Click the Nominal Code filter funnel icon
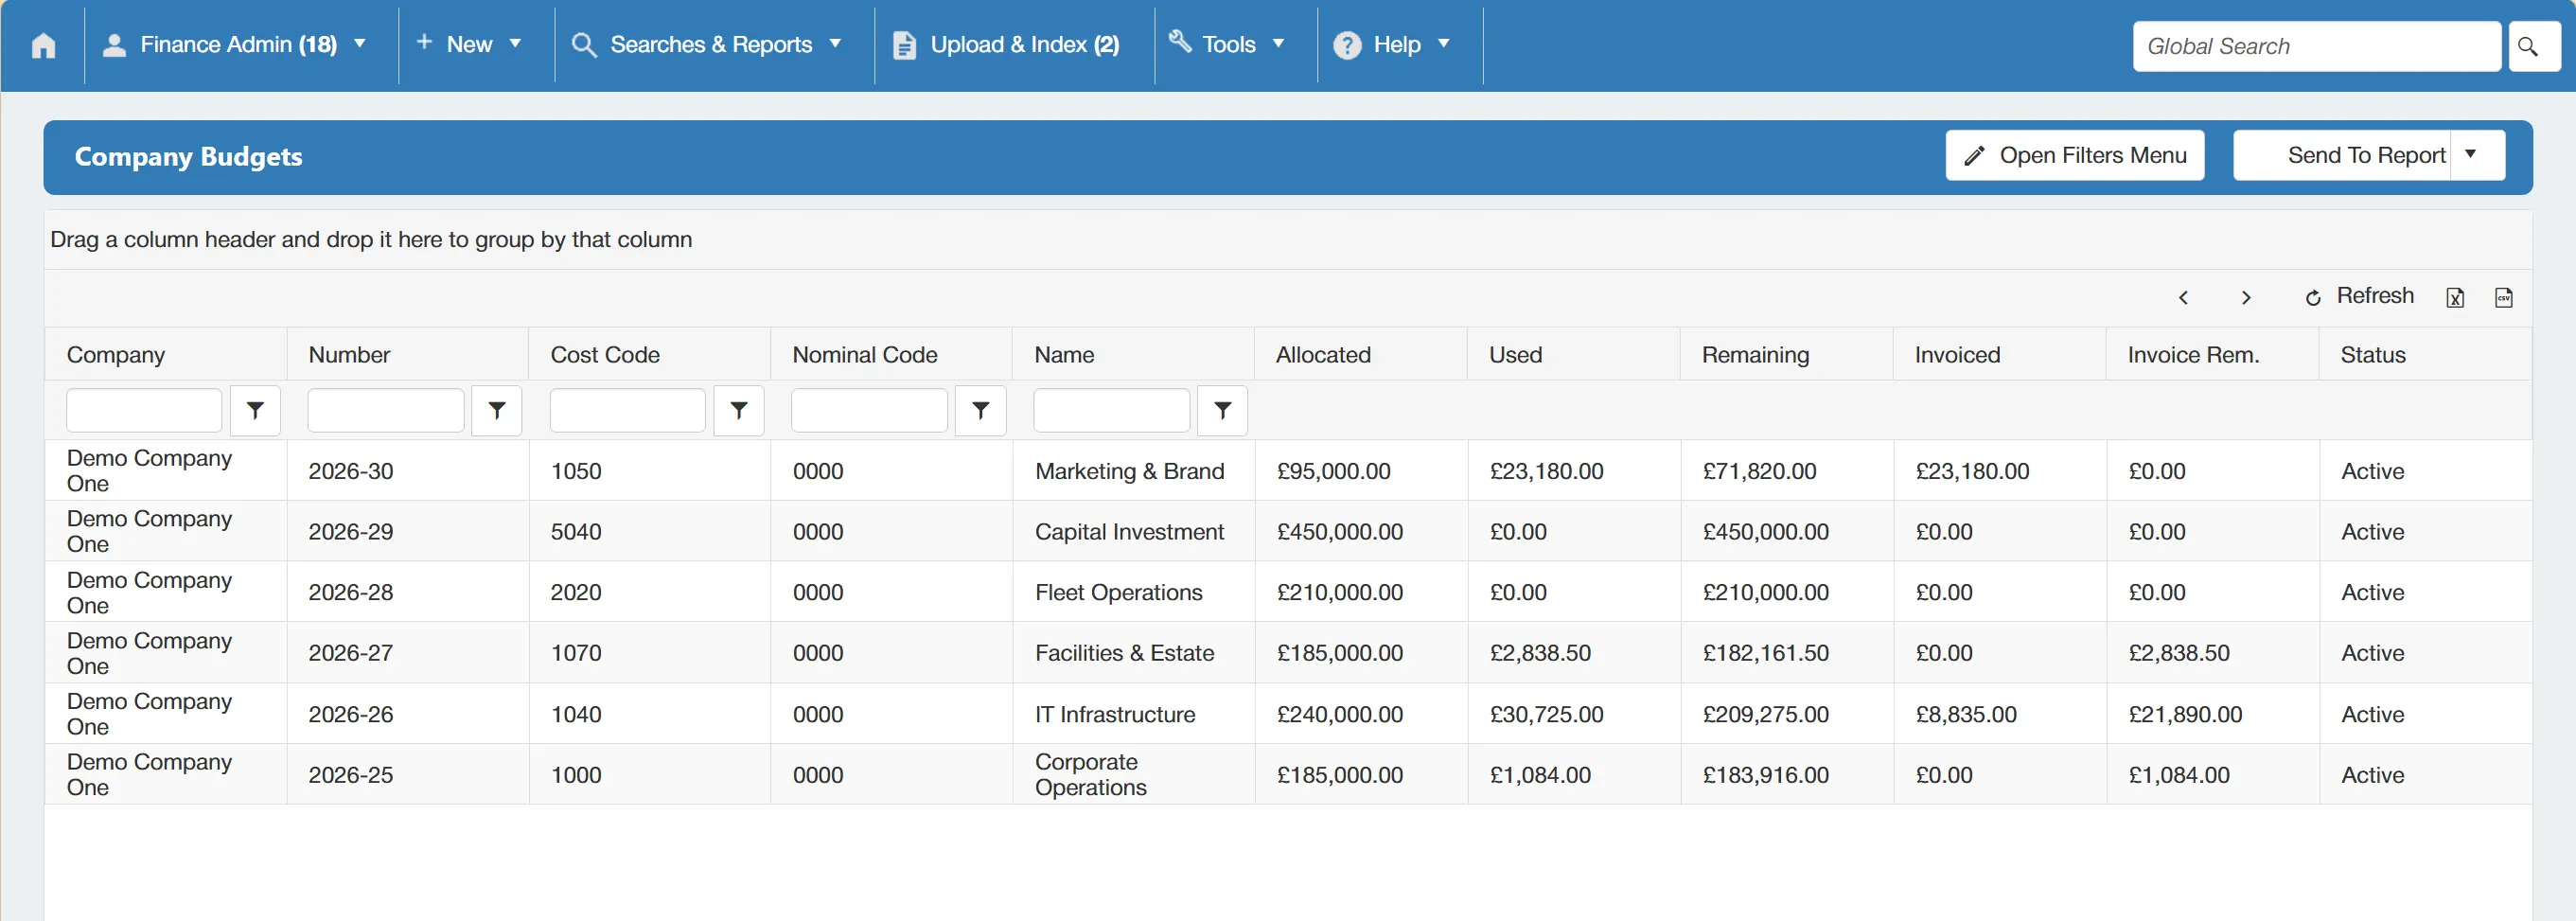2576x921 pixels. coord(981,410)
